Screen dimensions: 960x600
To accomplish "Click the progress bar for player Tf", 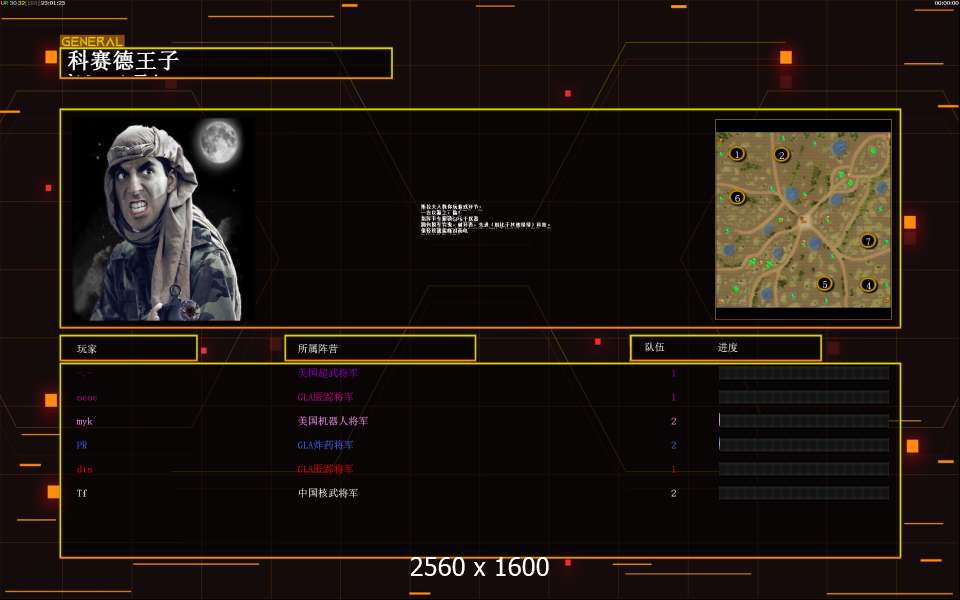I will (803, 493).
